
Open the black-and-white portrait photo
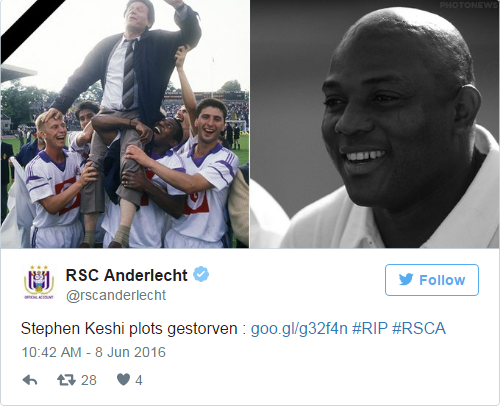coord(375,124)
